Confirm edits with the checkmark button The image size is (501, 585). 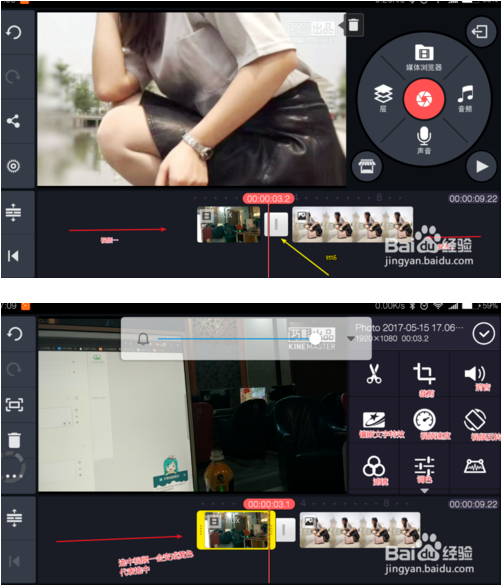pyautogui.click(x=484, y=334)
